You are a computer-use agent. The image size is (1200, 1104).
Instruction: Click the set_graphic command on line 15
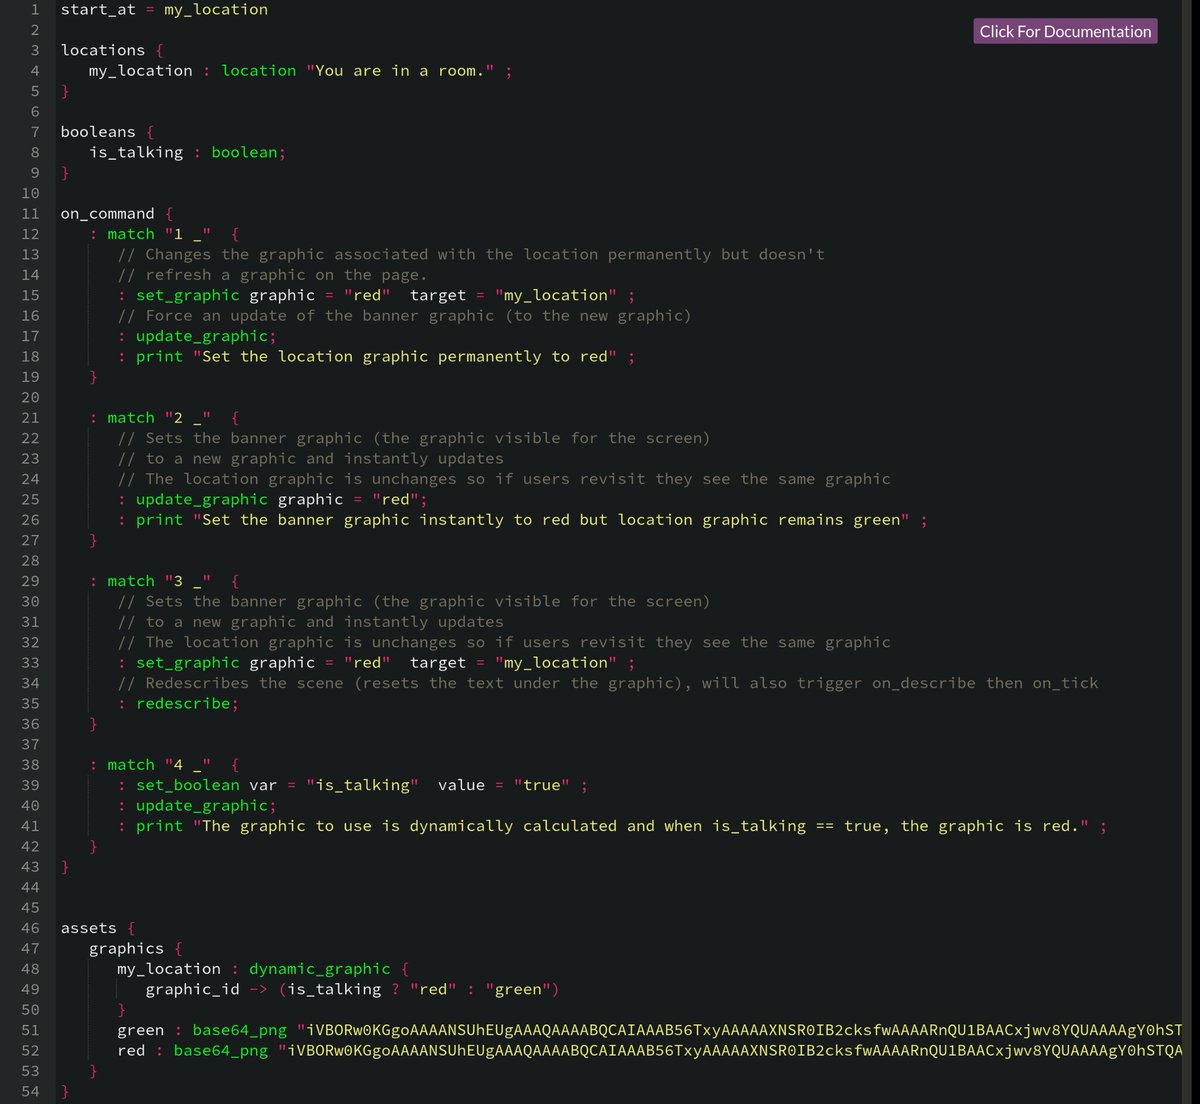coord(188,296)
